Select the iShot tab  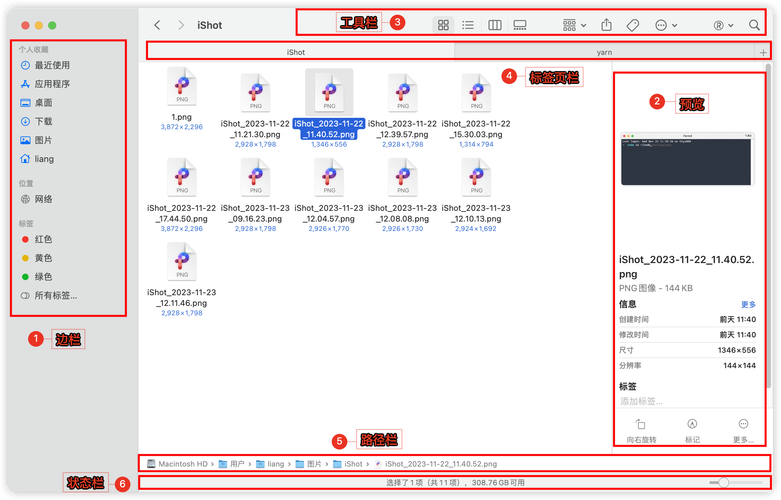point(297,50)
